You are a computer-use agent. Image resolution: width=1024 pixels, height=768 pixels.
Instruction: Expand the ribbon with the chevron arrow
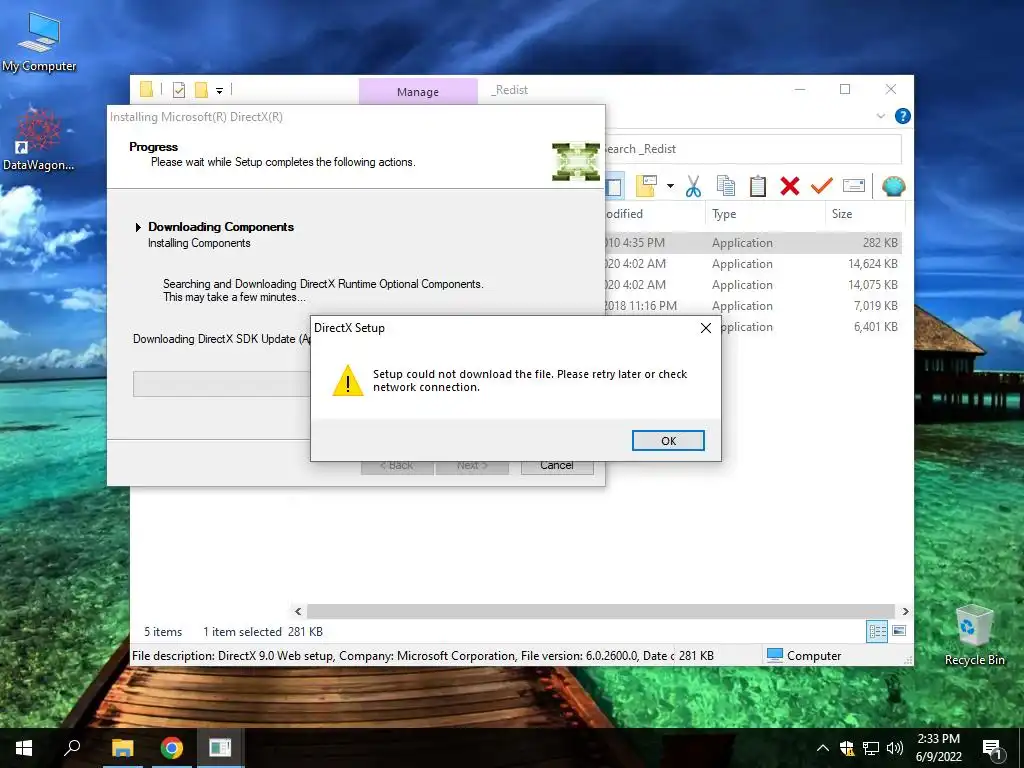pyautogui.click(x=880, y=116)
